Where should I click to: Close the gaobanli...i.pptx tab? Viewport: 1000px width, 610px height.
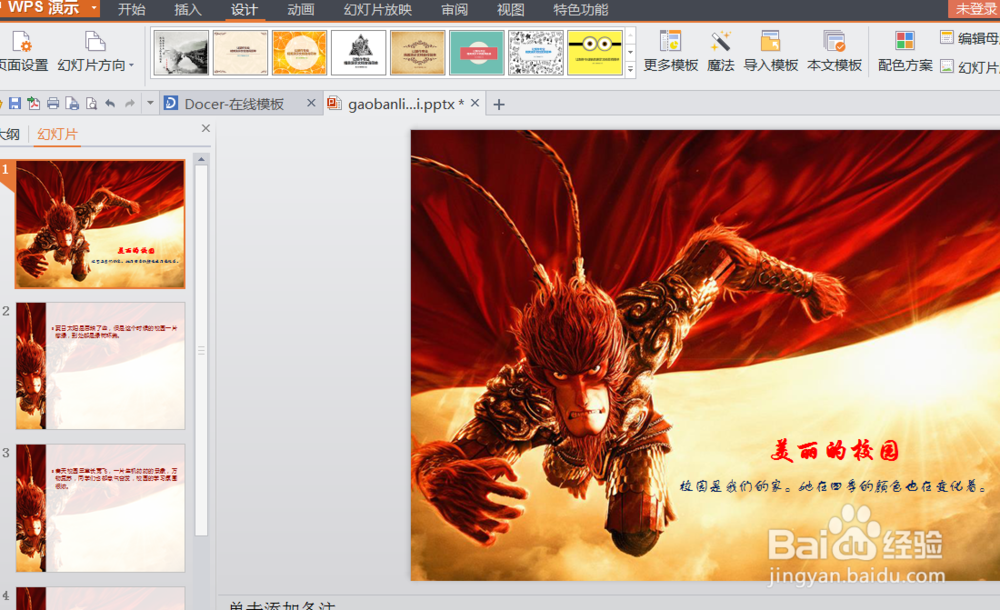click(475, 103)
